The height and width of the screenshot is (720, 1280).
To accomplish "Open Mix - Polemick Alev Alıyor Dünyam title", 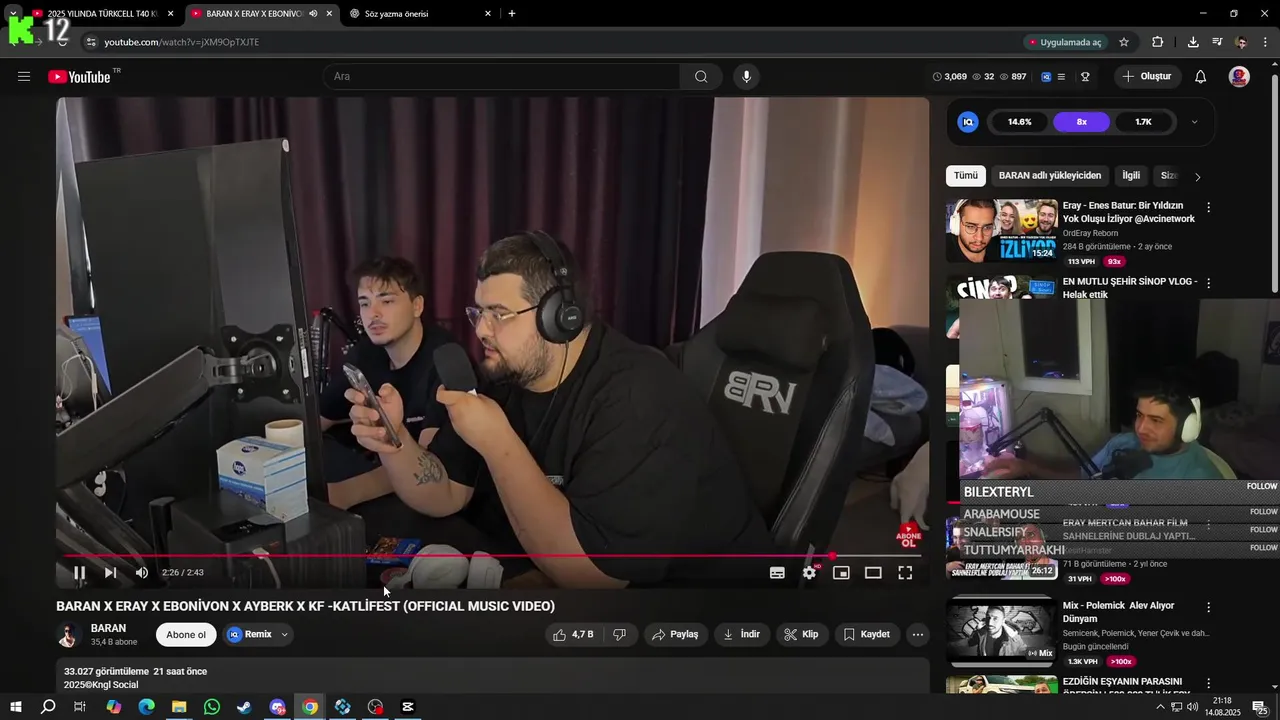I will [1118, 612].
